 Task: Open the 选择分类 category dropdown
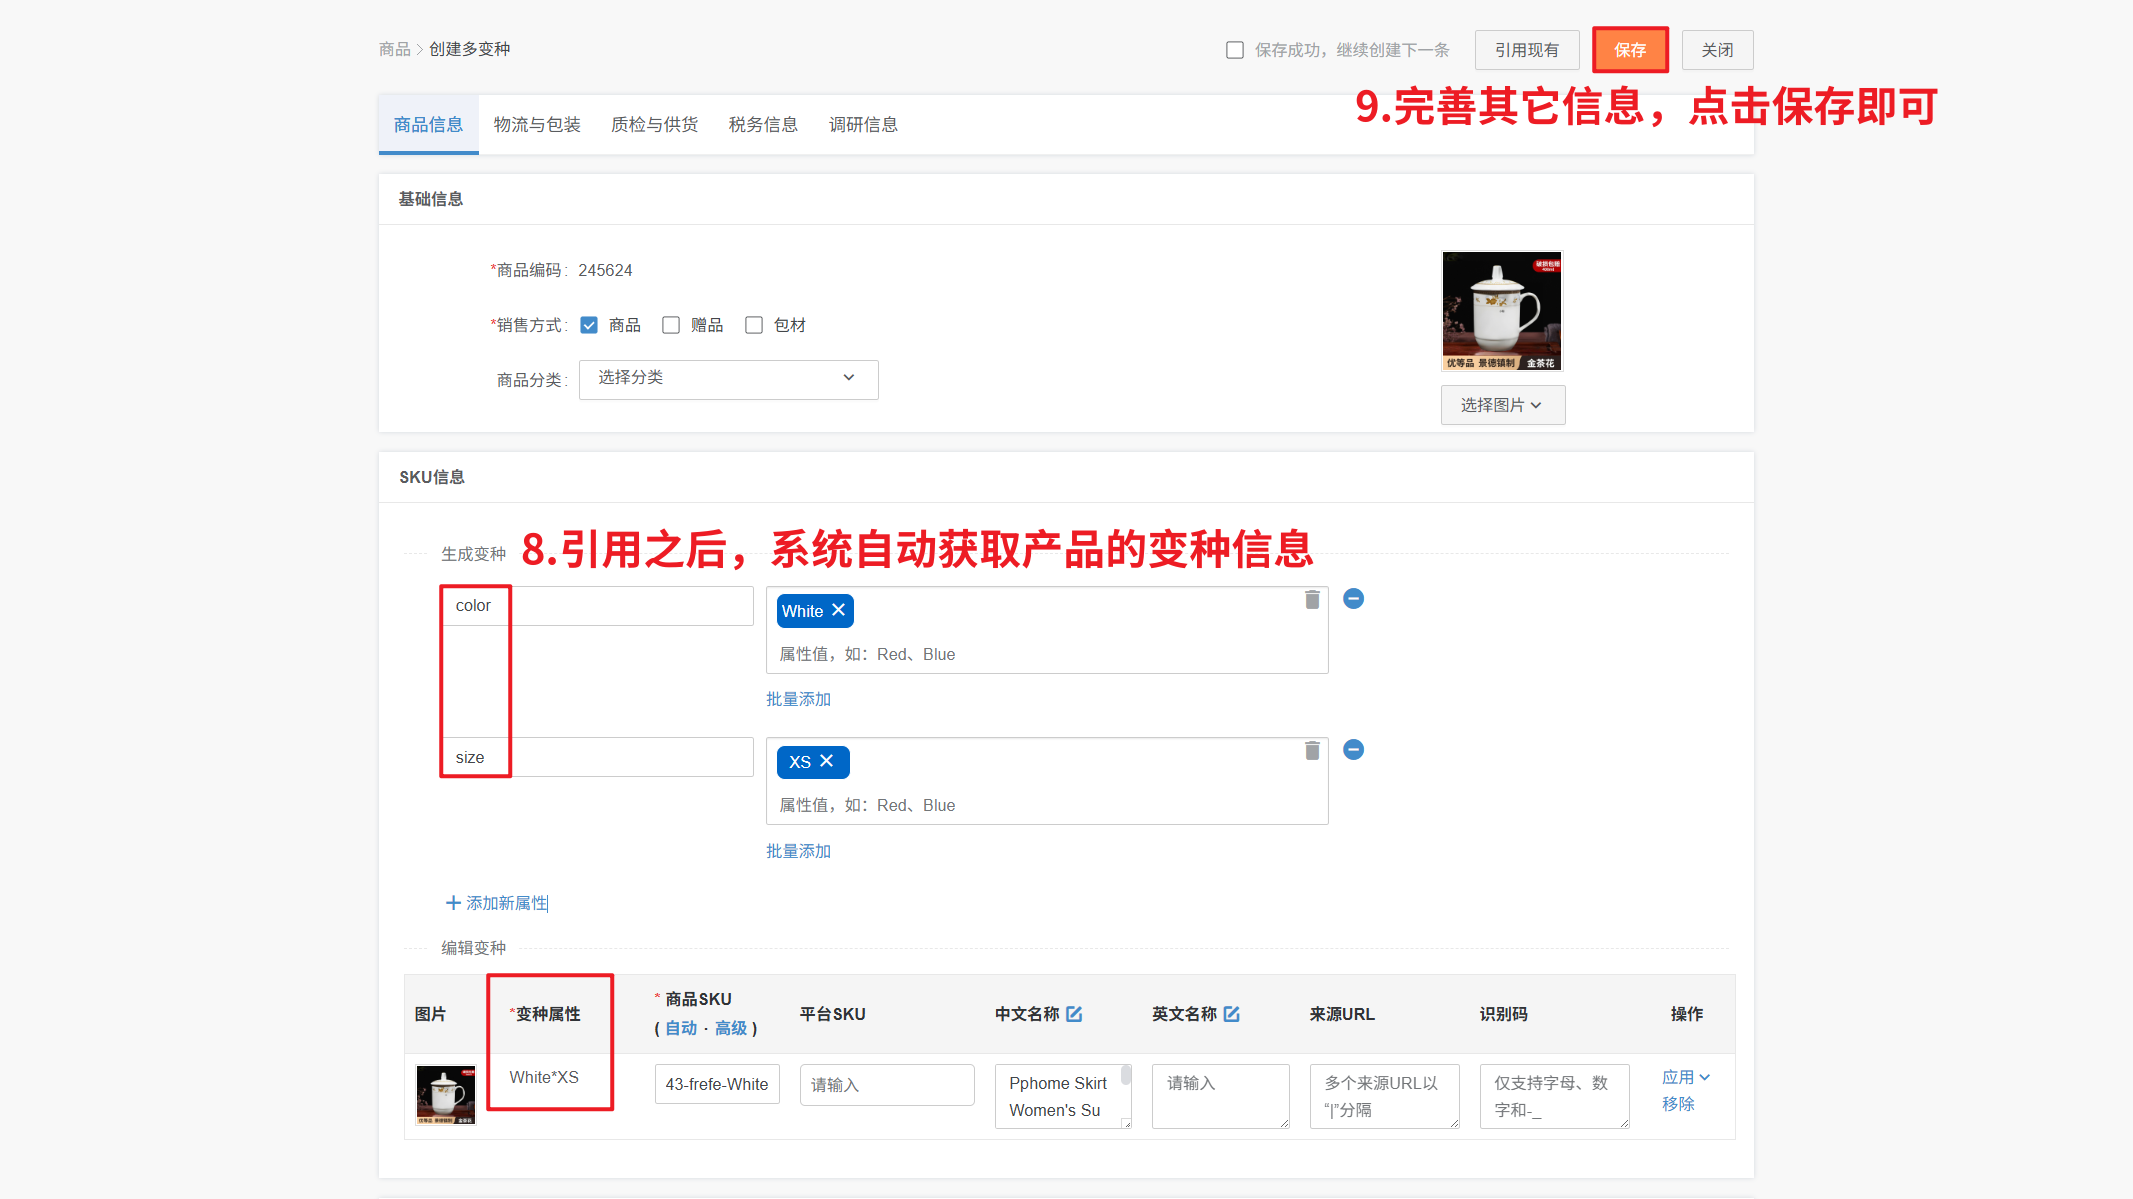728,379
